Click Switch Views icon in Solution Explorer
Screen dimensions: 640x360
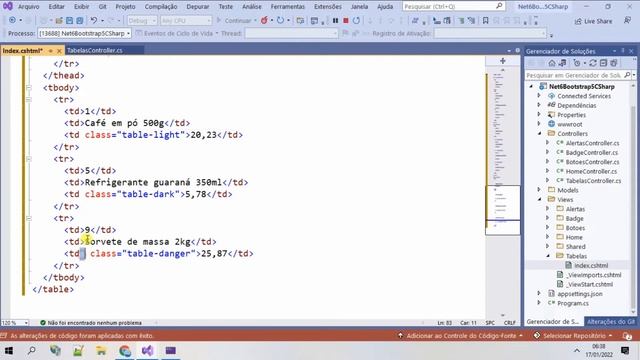(x=562, y=63)
